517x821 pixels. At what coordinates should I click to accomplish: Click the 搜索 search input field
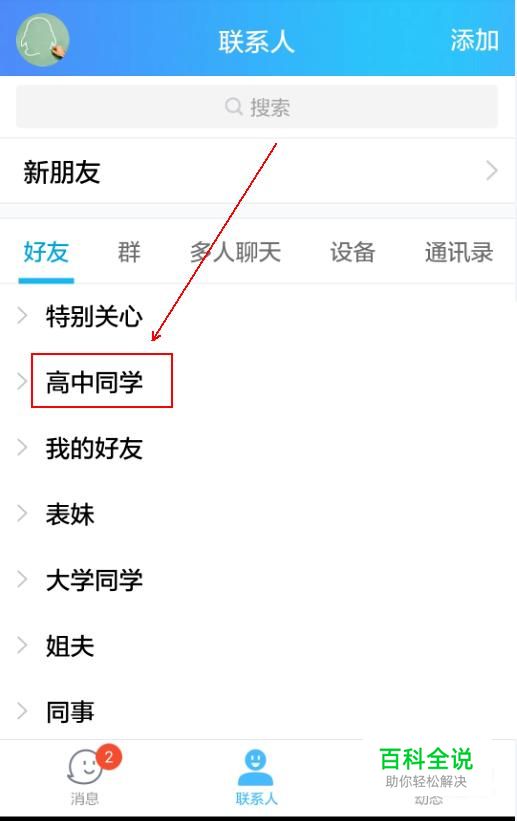pyautogui.click(x=257, y=107)
